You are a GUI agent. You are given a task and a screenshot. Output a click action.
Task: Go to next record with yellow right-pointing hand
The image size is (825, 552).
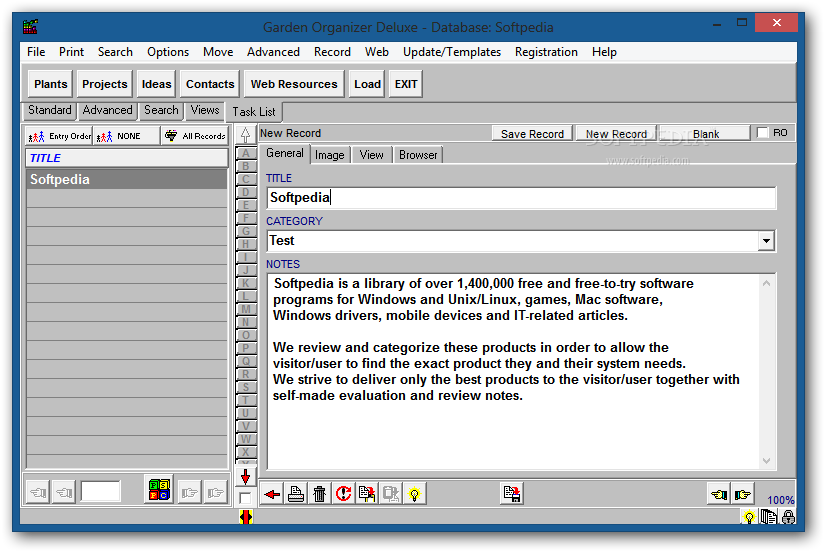[x=742, y=494]
